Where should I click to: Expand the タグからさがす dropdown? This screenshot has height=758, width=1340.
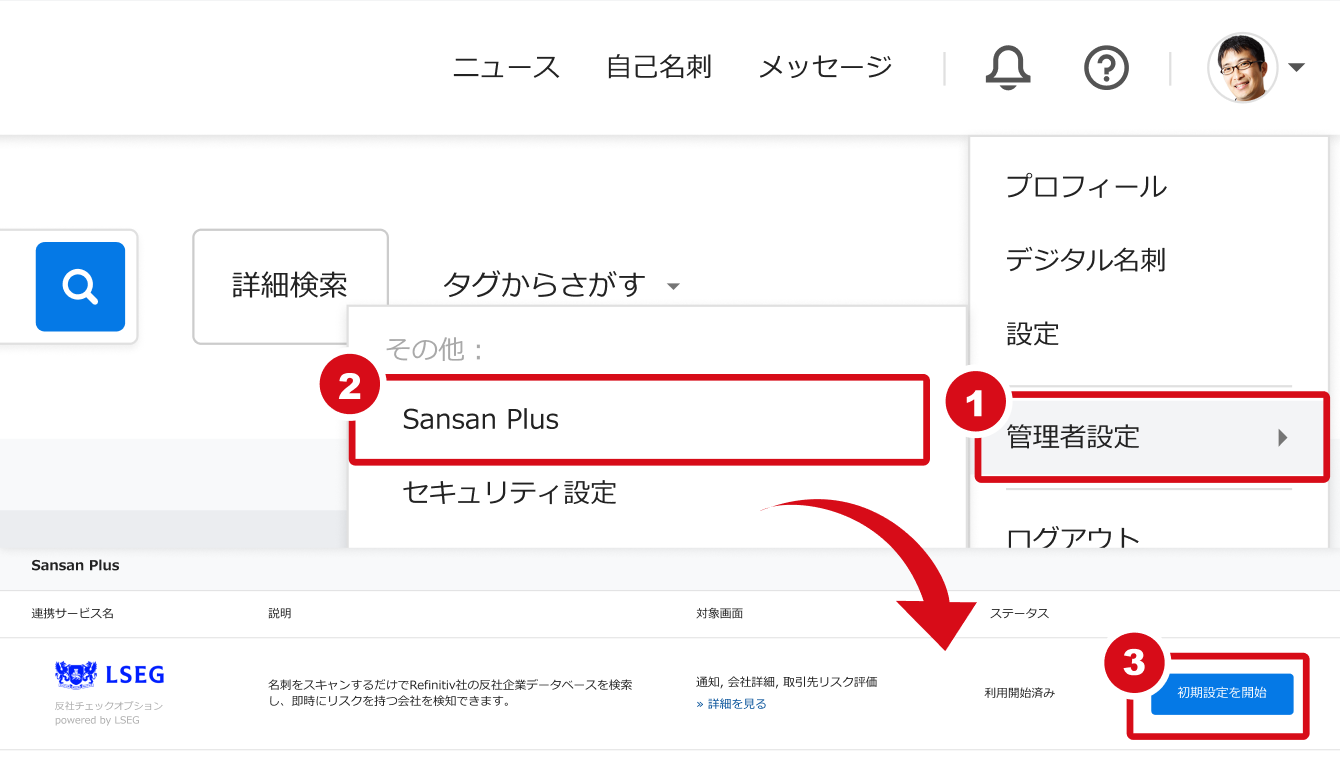click(x=545, y=285)
